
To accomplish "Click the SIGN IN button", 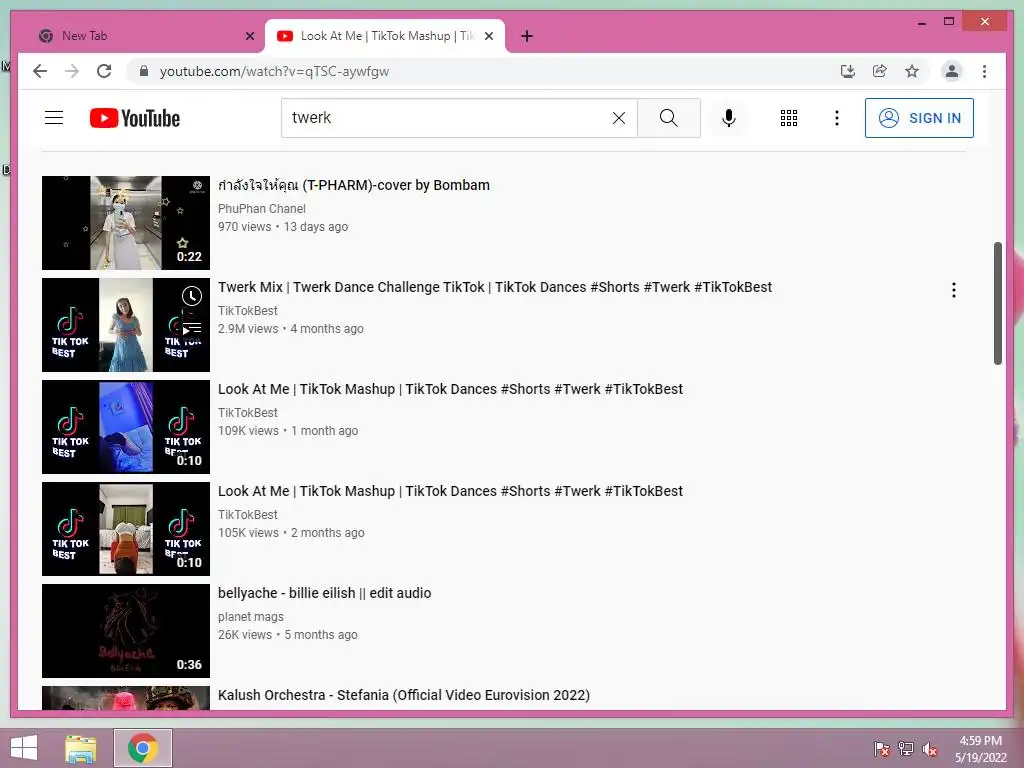I will point(919,118).
